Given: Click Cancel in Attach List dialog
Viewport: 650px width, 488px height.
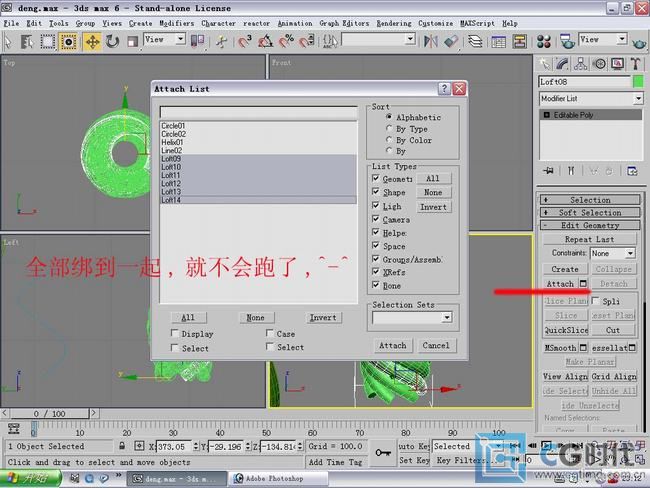Looking at the screenshot, I should (x=436, y=345).
